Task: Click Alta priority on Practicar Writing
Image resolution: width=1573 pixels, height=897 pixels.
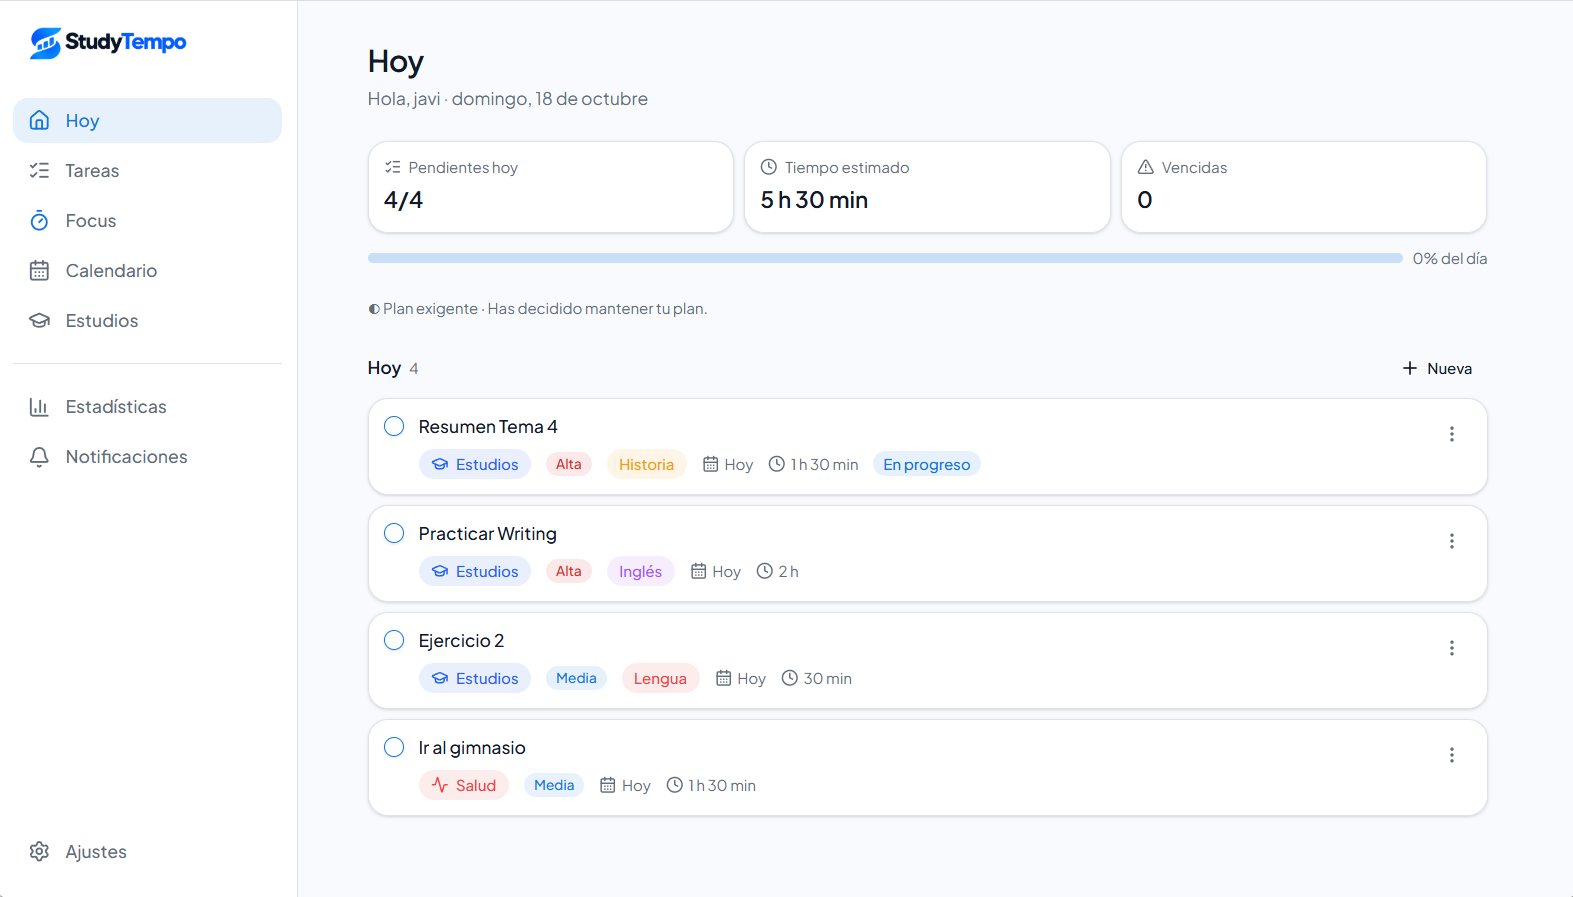Action: coord(569,571)
